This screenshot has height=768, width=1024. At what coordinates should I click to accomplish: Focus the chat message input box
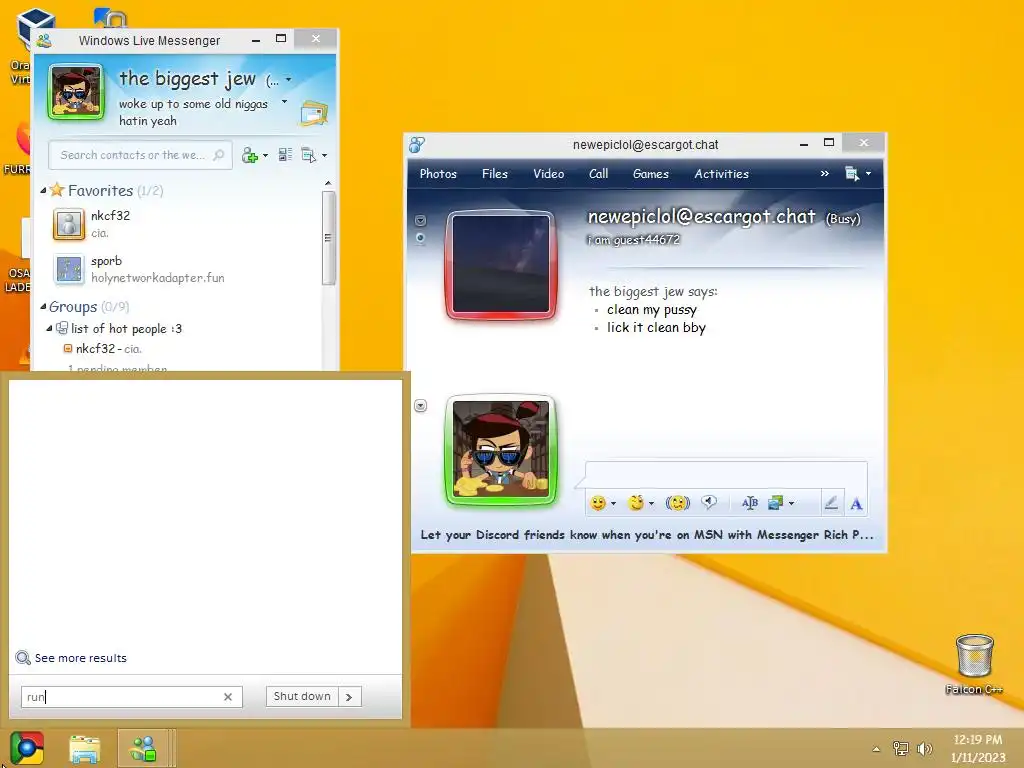tap(726, 474)
